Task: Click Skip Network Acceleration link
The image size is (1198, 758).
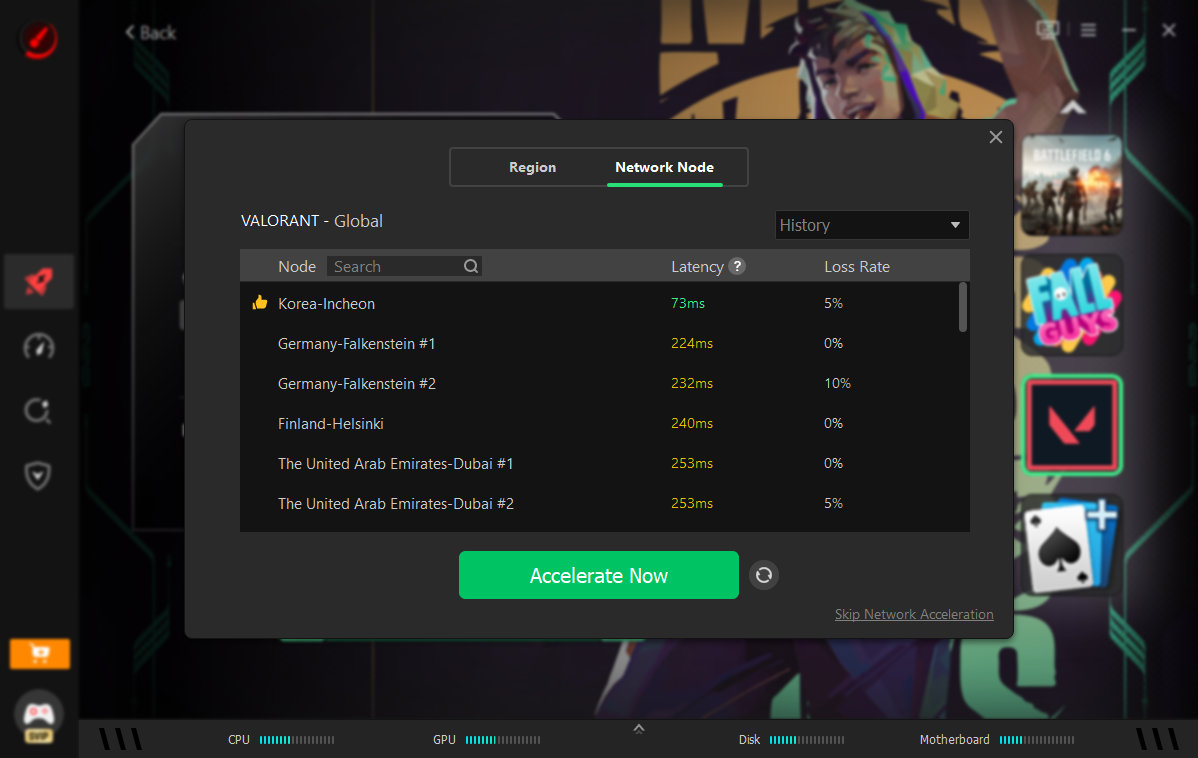Action: (914, 614)
